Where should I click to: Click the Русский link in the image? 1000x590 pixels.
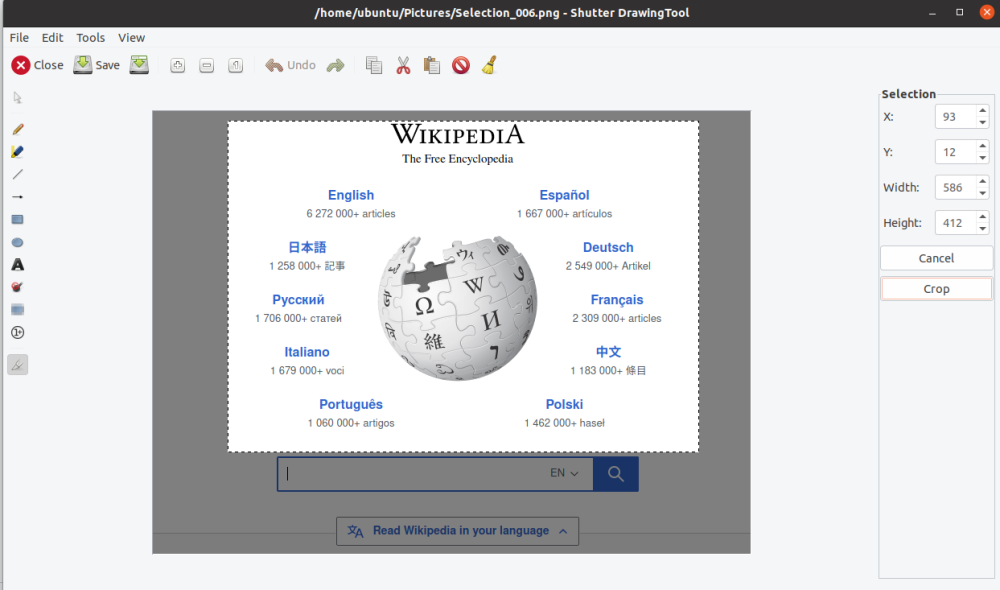tap(298, 300)
